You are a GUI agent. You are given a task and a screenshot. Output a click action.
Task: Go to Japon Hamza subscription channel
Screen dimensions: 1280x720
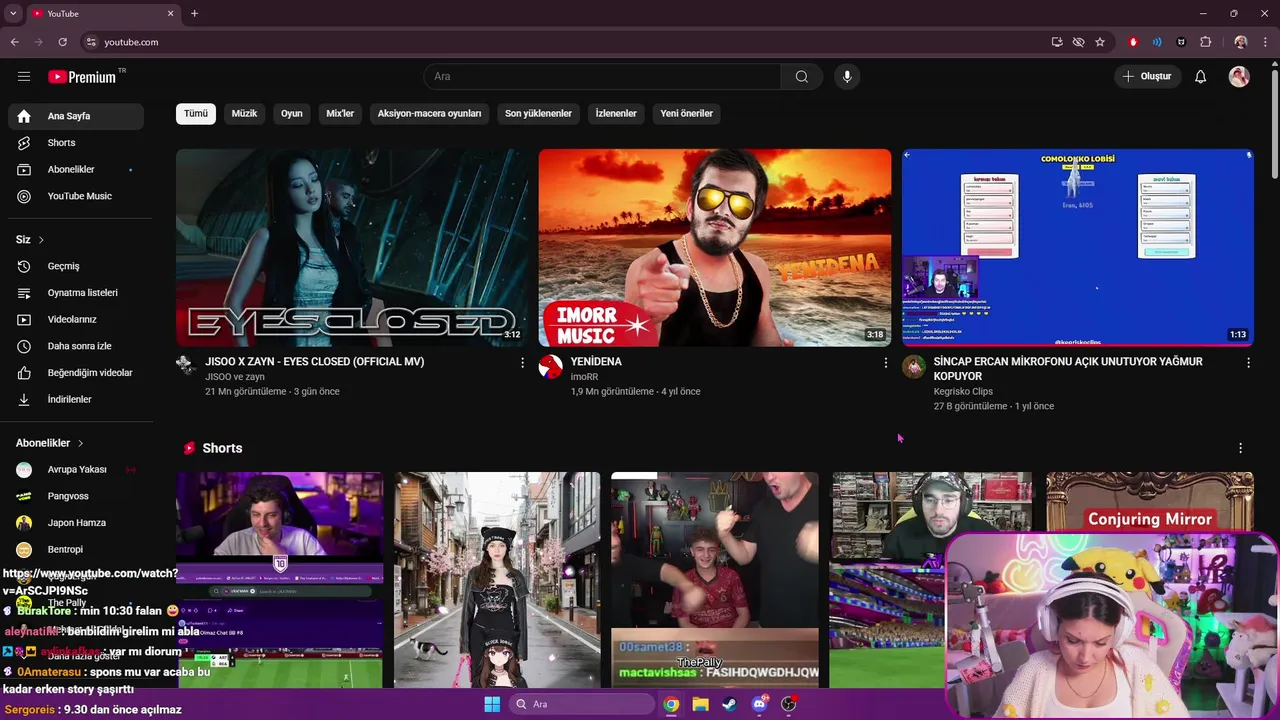coord(76,523)
